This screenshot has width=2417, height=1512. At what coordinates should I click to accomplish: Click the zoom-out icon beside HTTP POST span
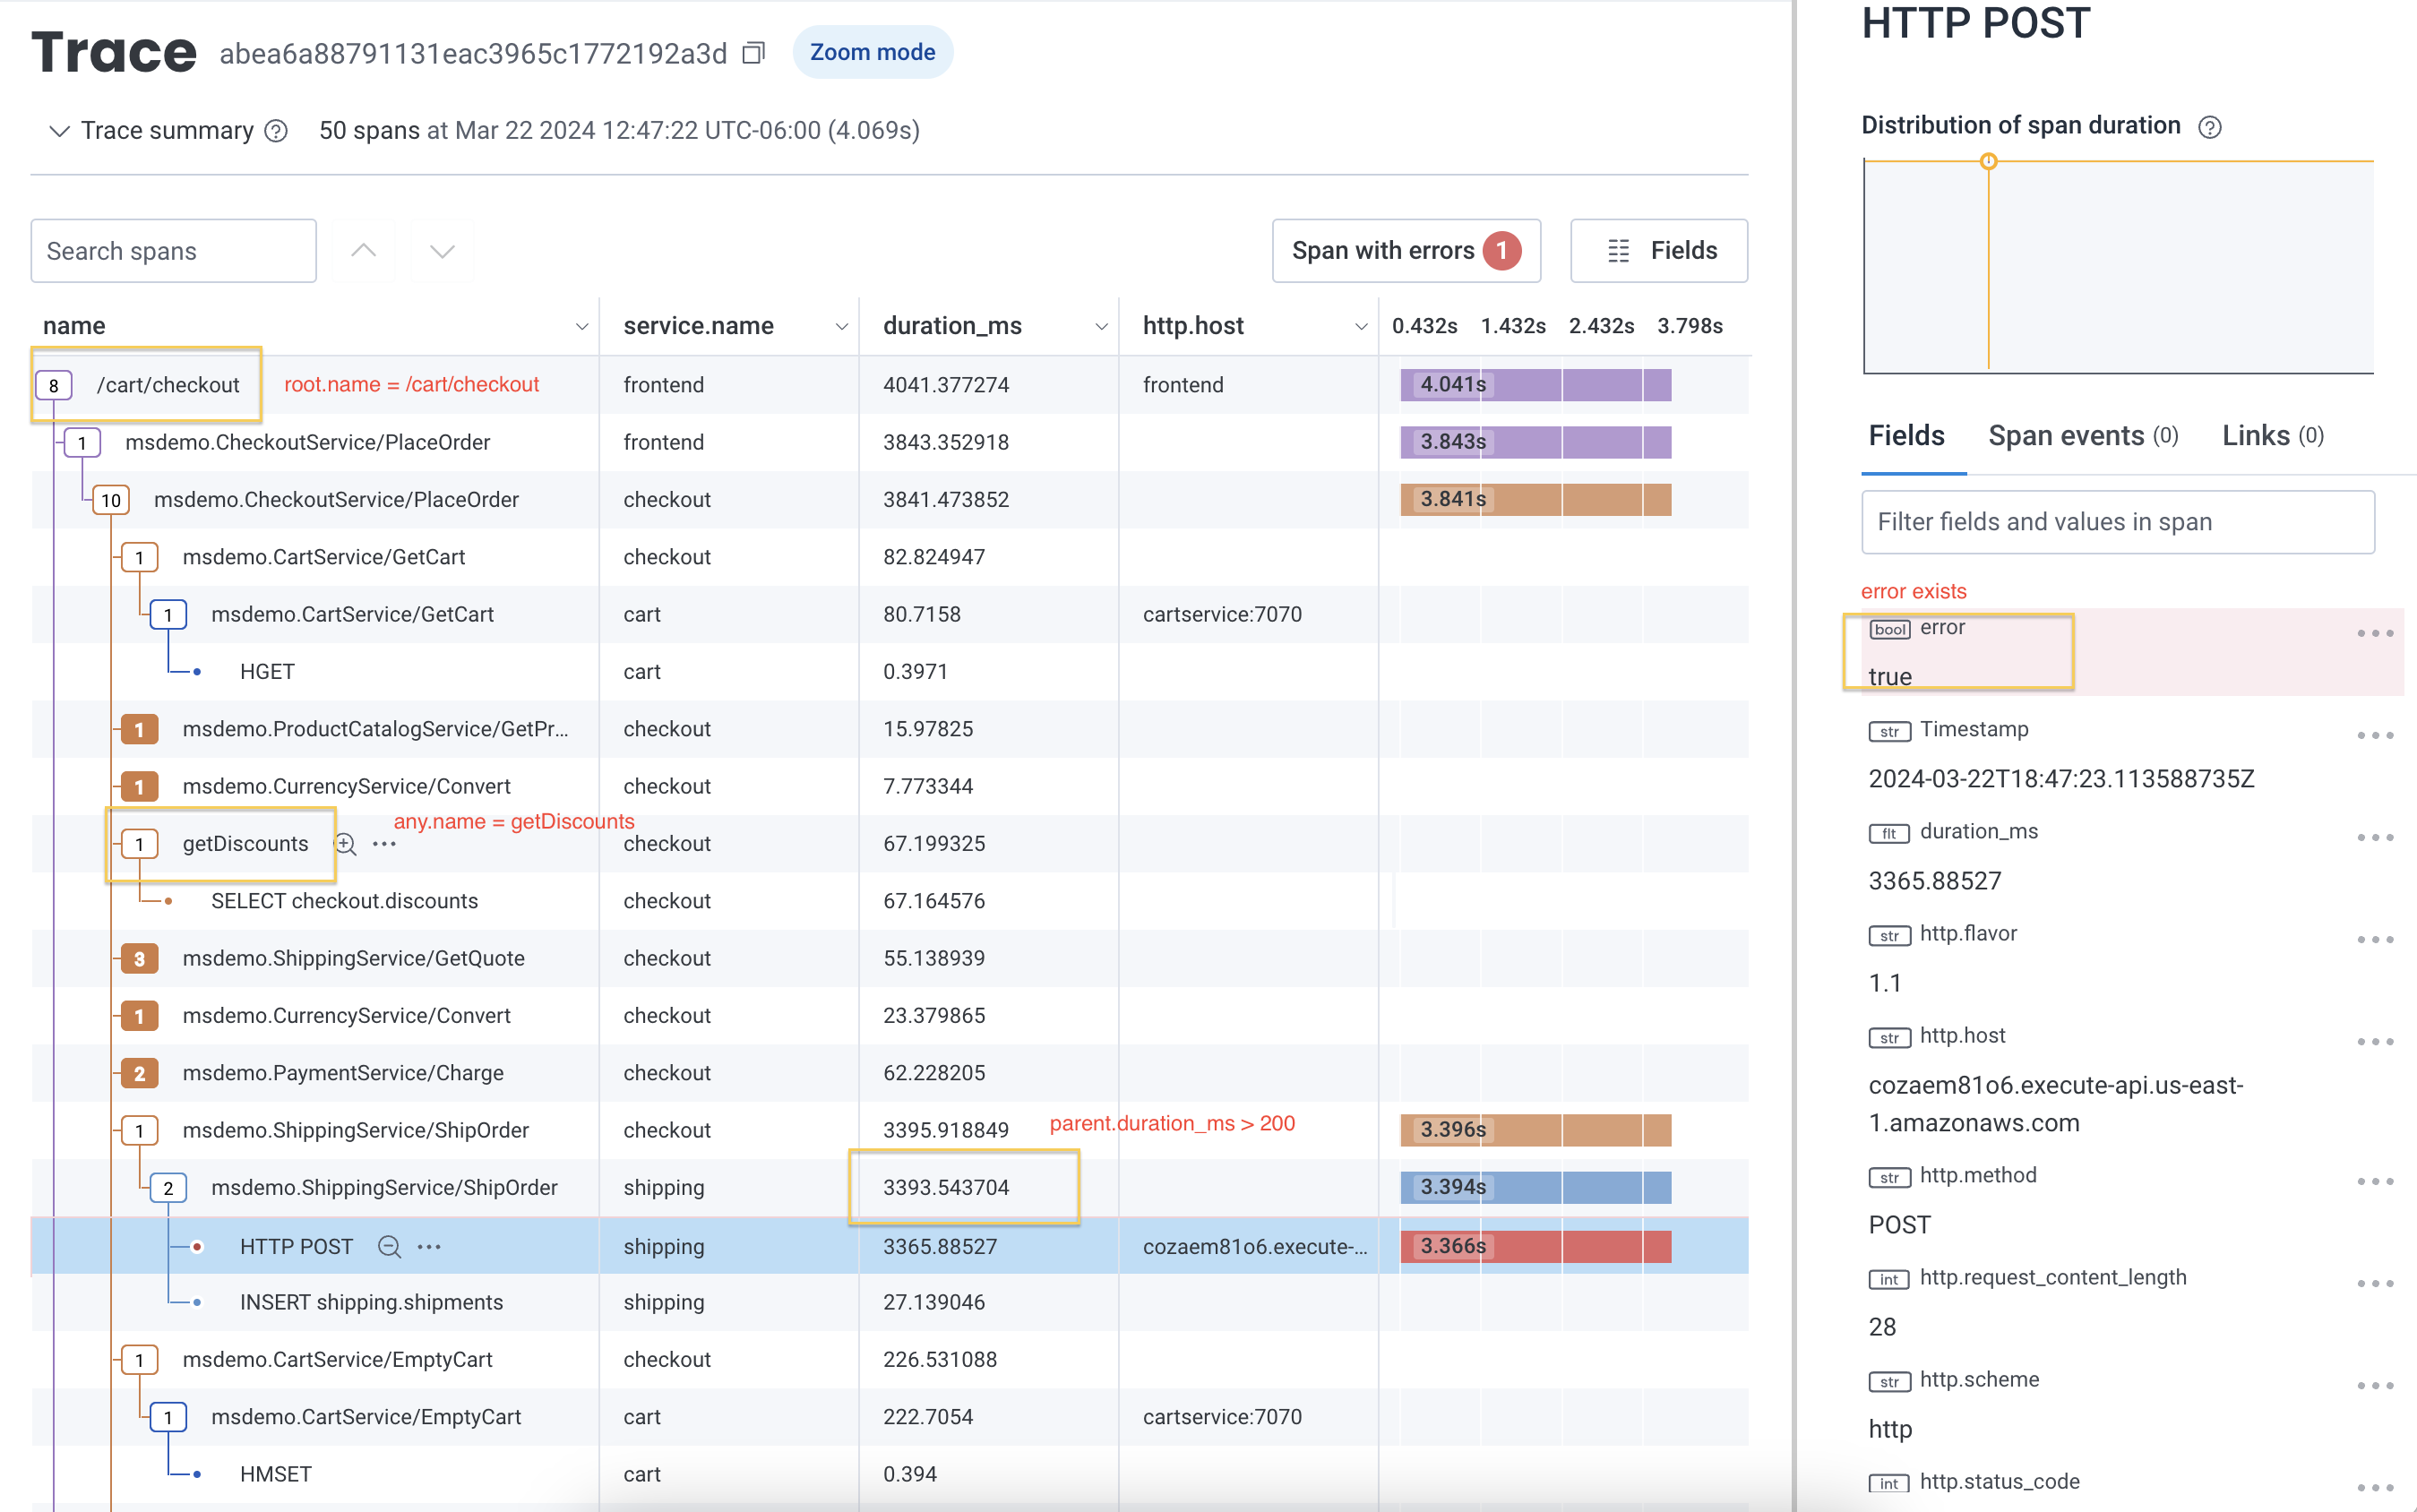point(388,1247)
